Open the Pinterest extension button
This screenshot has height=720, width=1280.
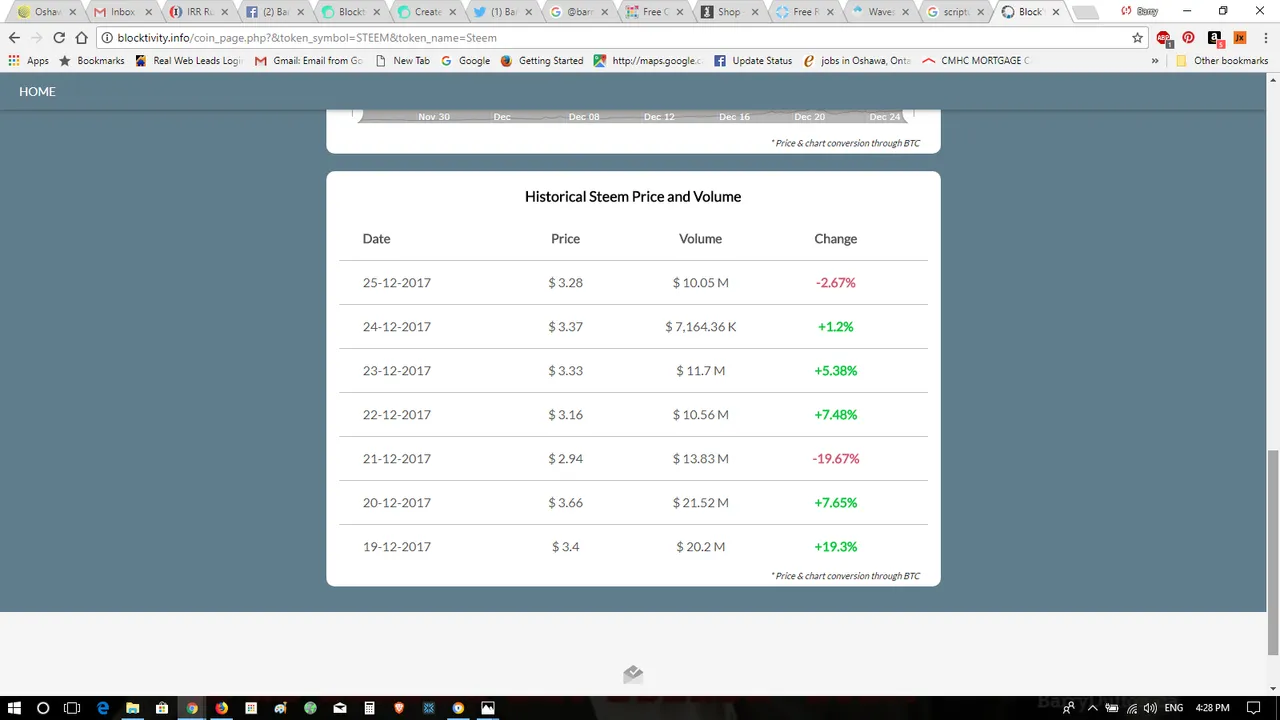pyautogui.click(x=1188, y=38)
